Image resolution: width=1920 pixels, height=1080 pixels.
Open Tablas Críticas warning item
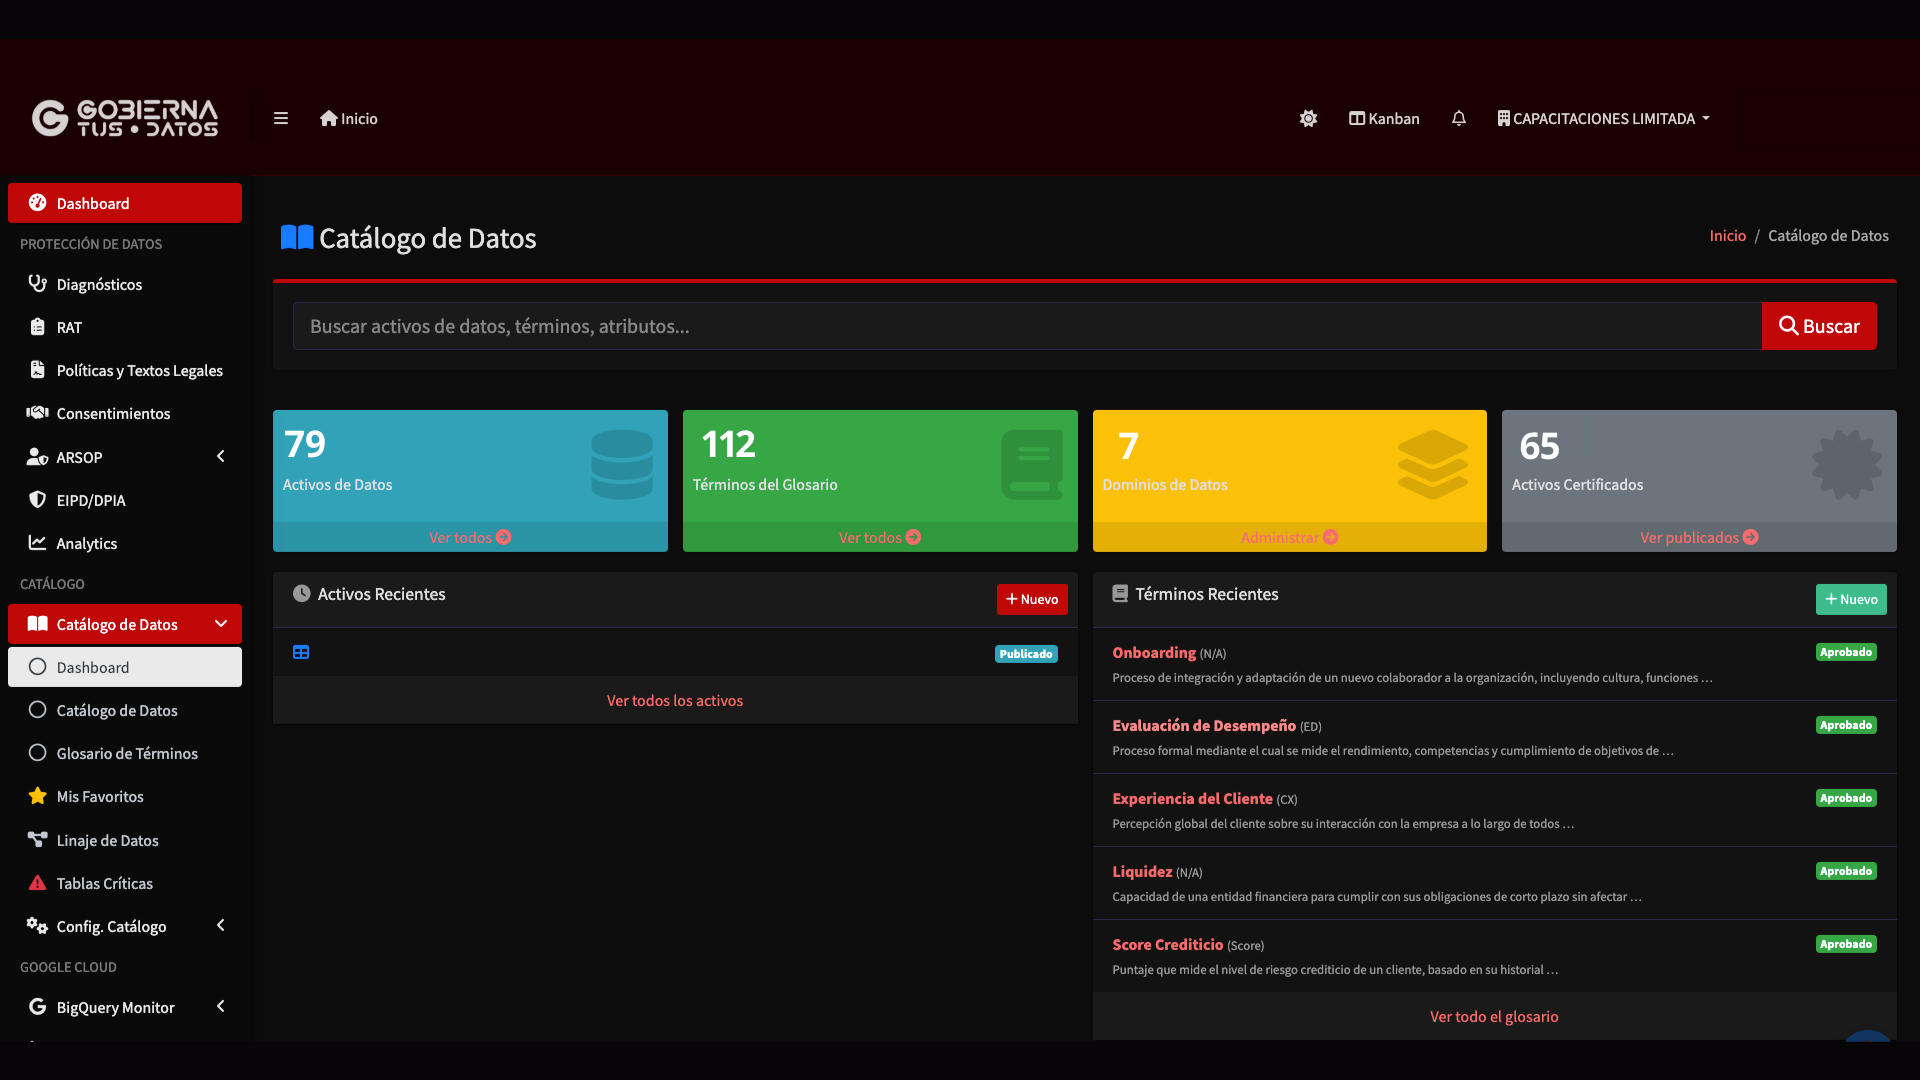pos(104,883)
